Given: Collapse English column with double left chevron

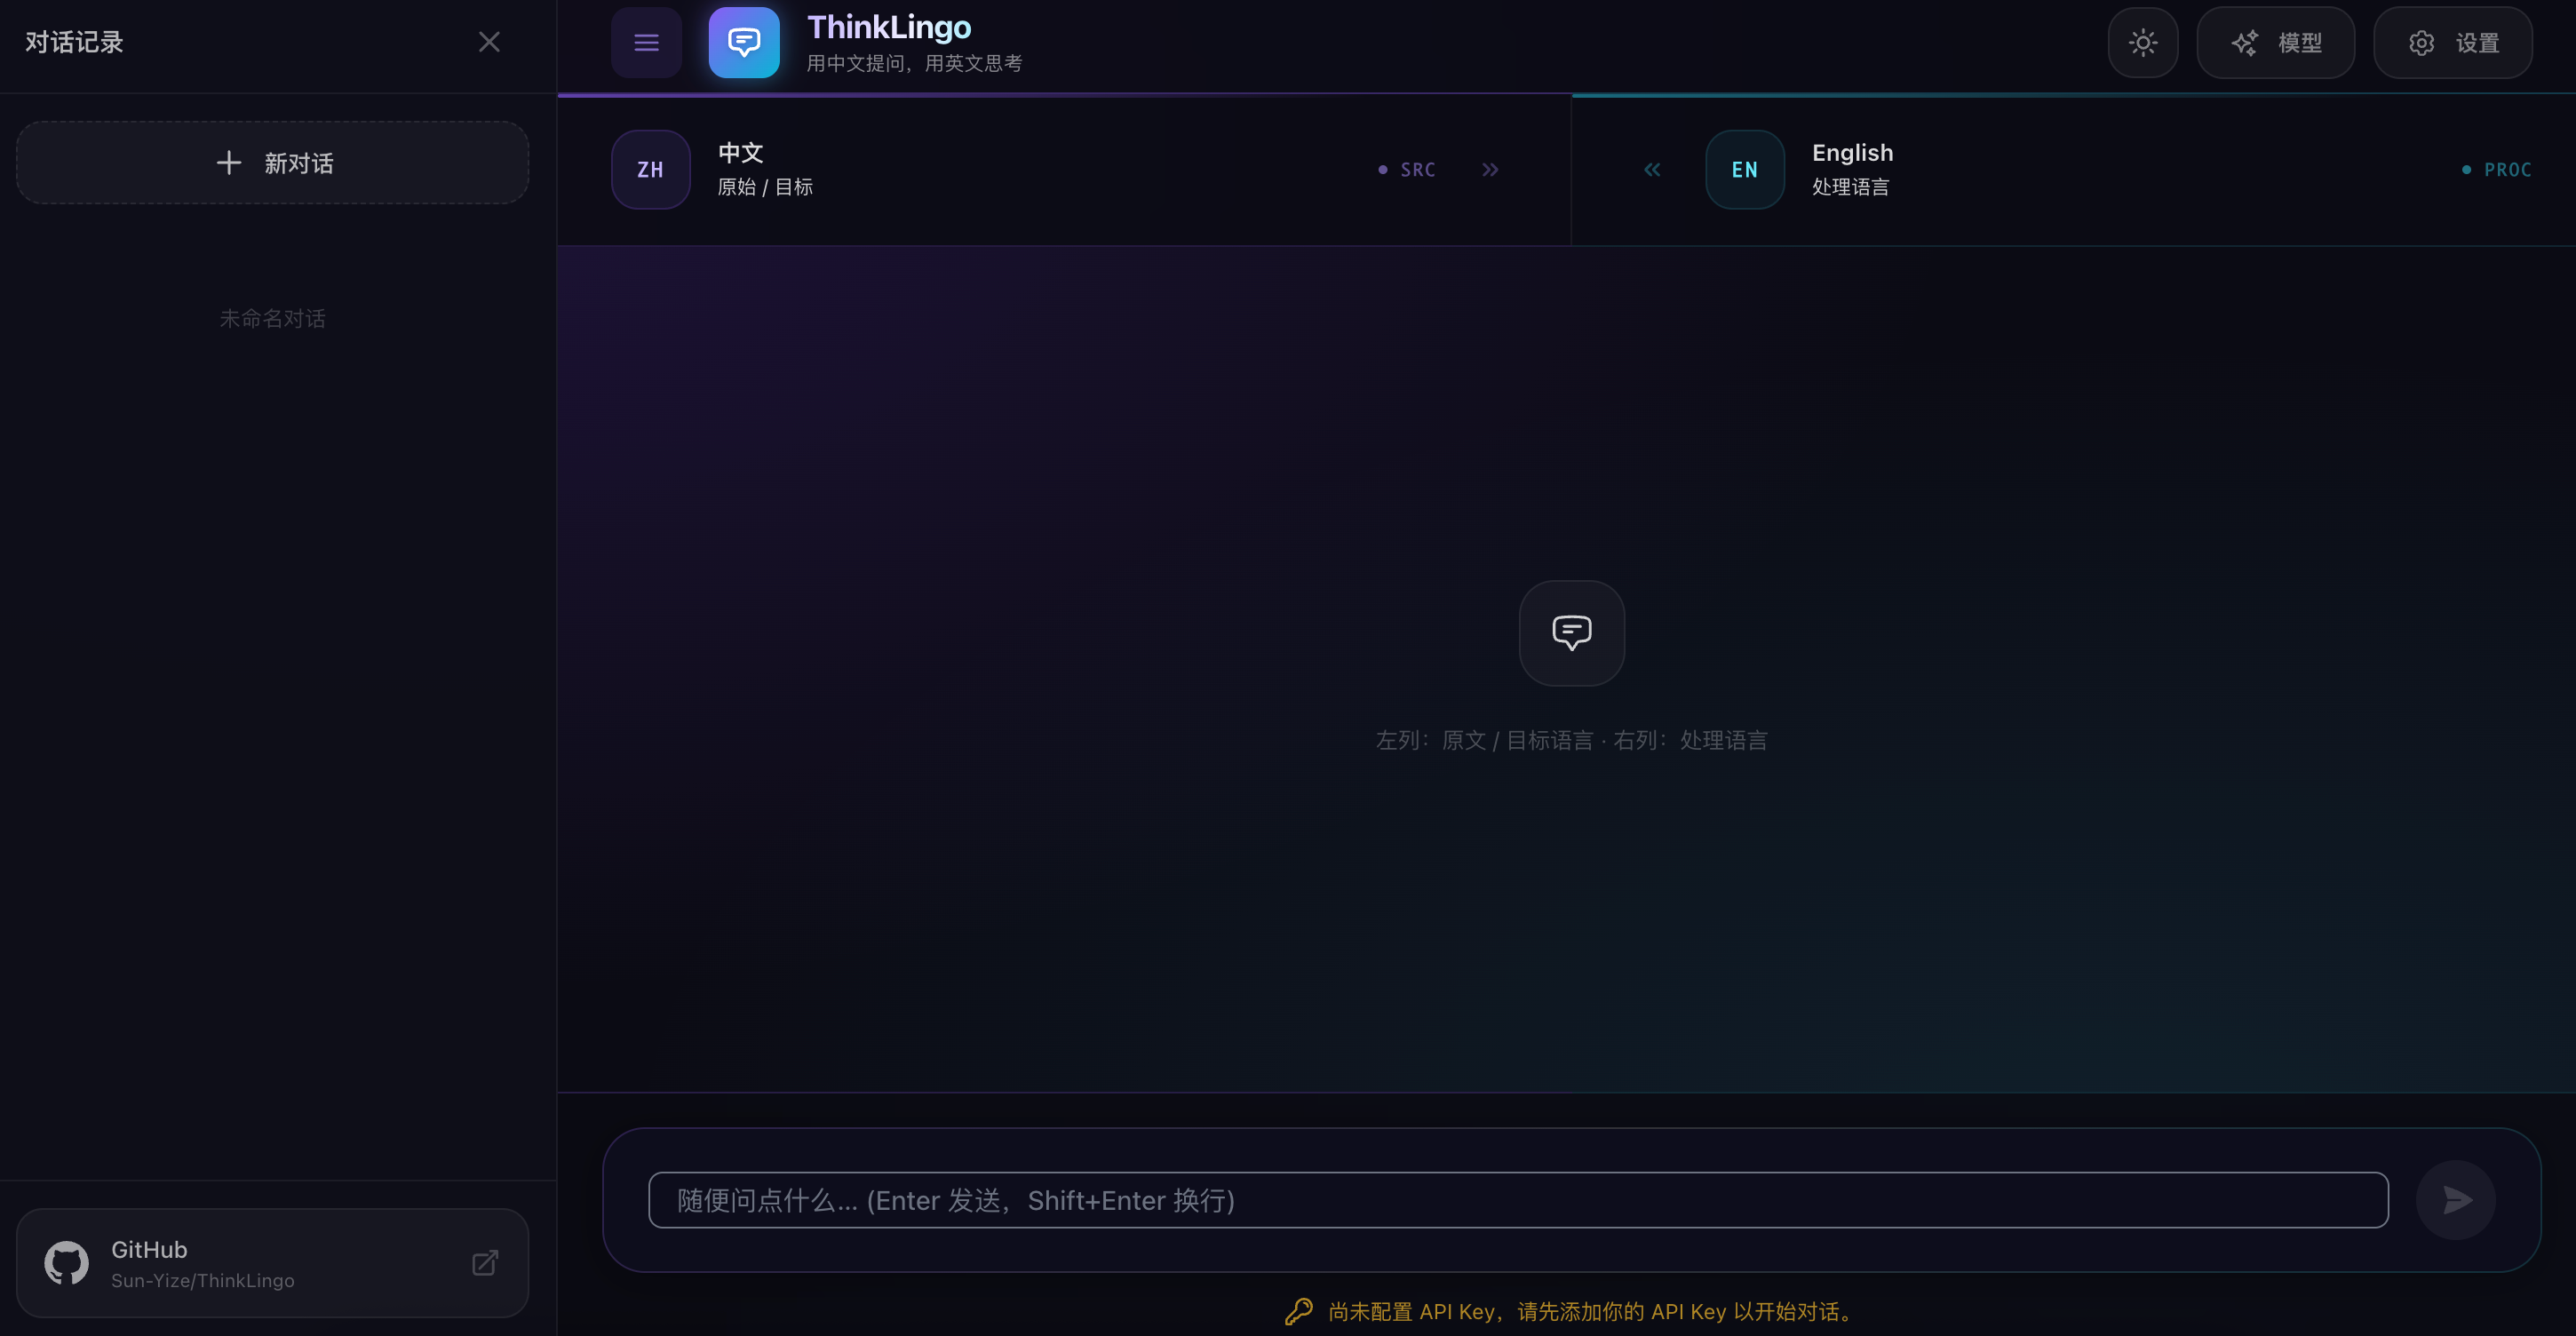Looking at the screenshot, I should click(1652, 169).
